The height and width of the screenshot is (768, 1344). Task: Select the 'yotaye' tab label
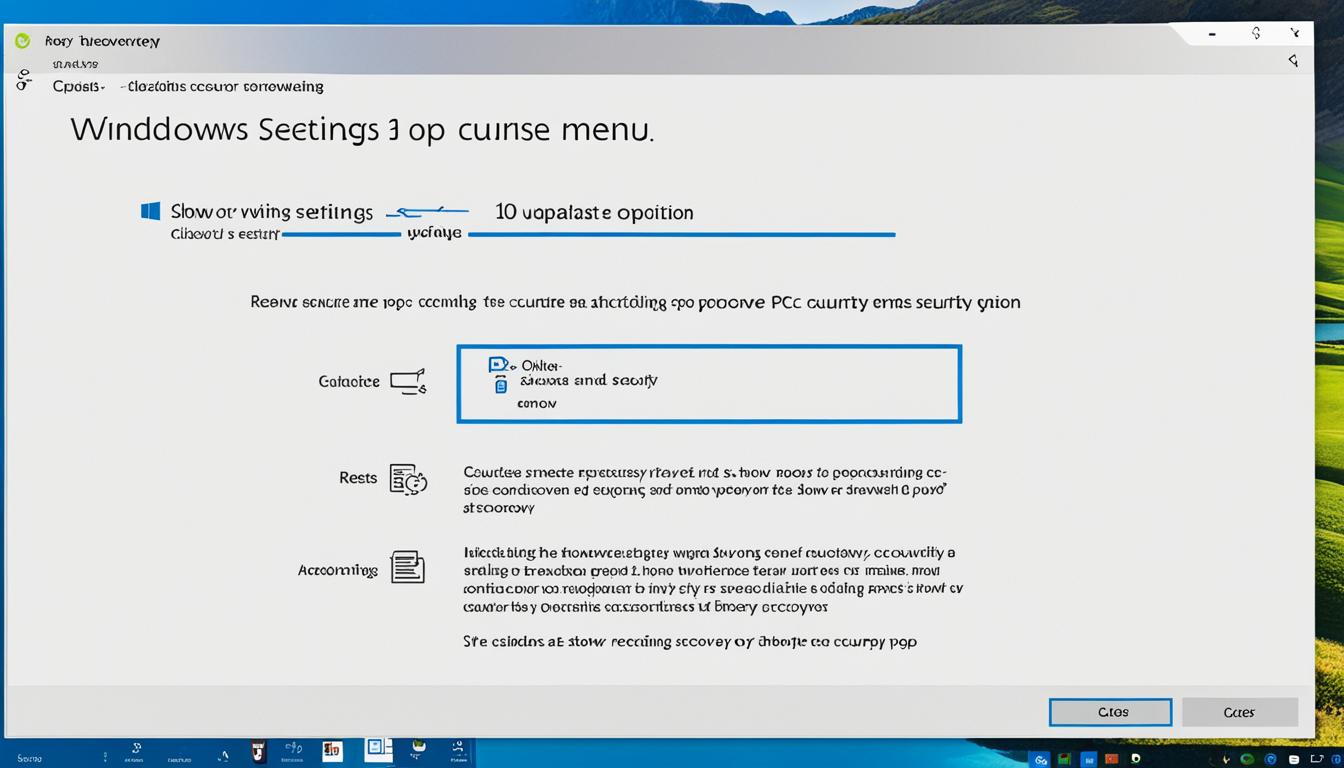[x=435, y=233]
